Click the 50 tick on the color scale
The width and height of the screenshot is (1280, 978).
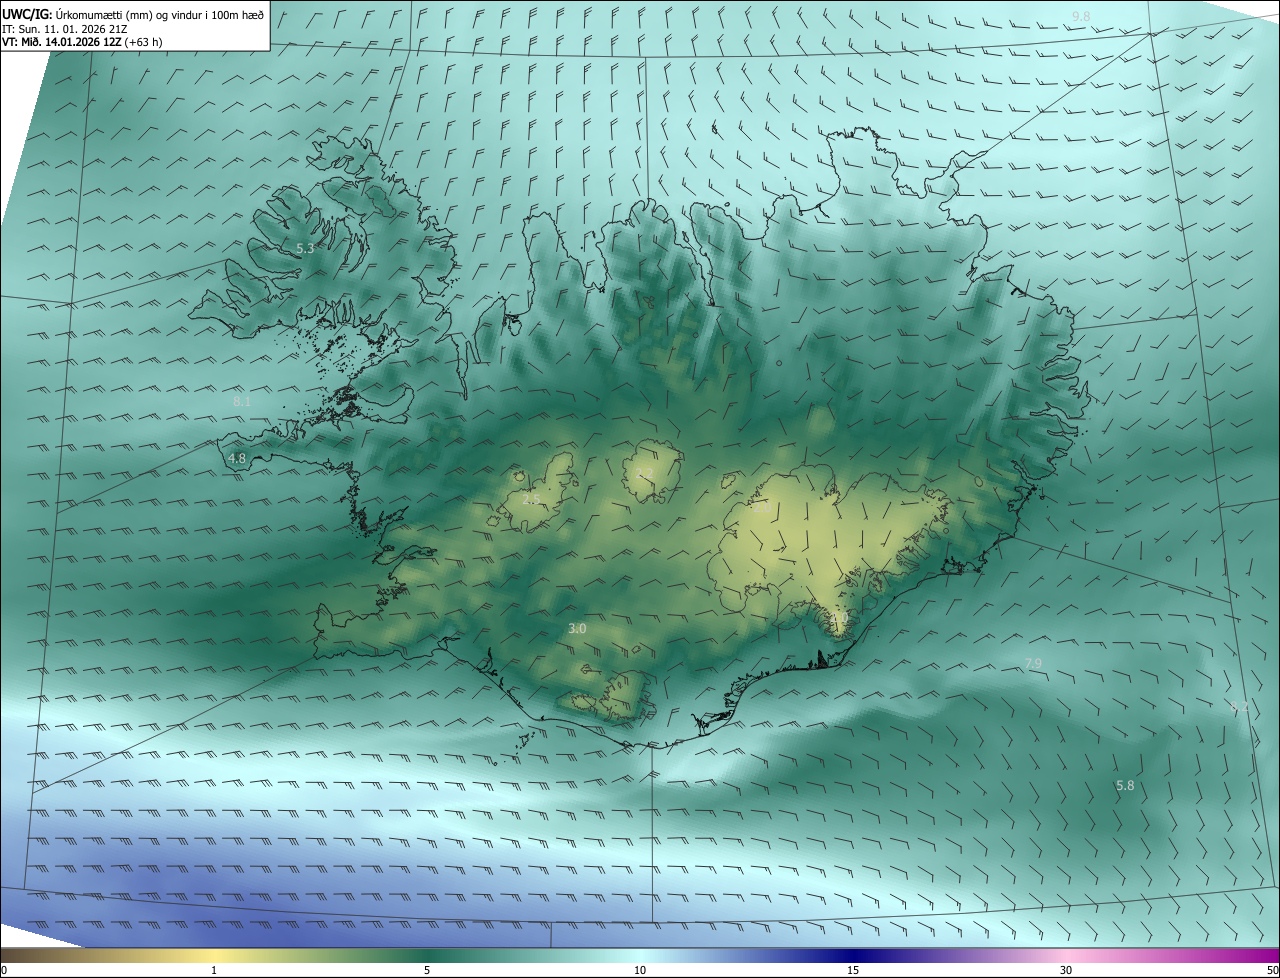[1272, 970]
